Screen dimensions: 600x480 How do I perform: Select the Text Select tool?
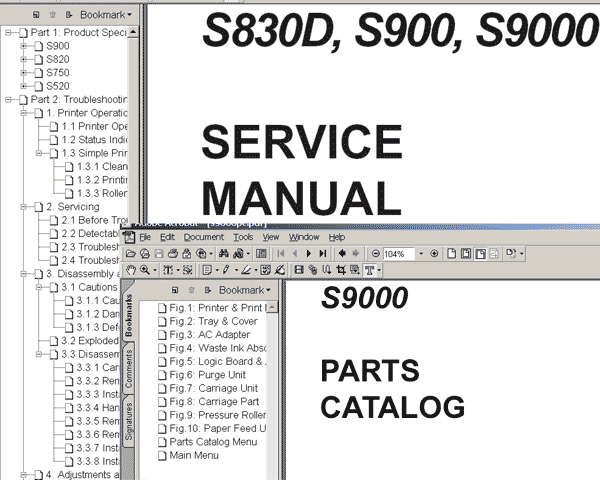(x=168, y=270)
